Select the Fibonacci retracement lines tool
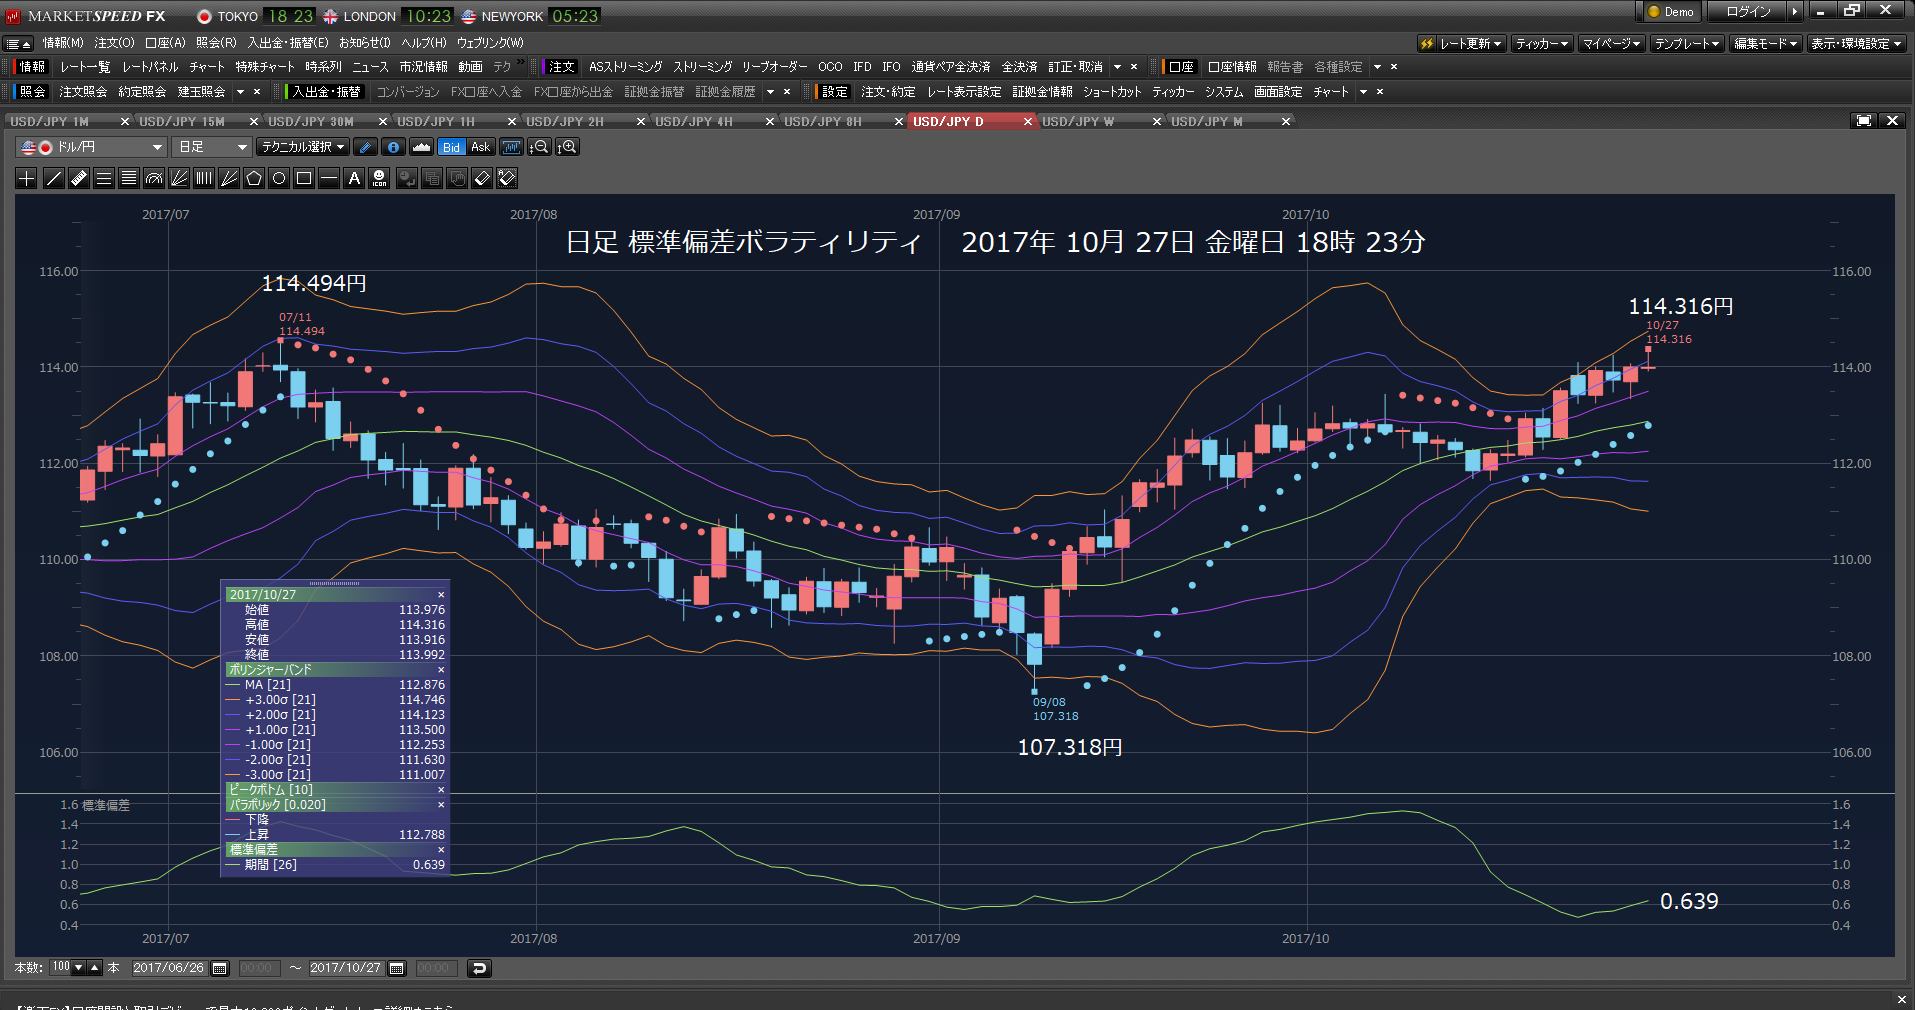This screenshot has width=1915, height=1010. click(x=128, y=178)
